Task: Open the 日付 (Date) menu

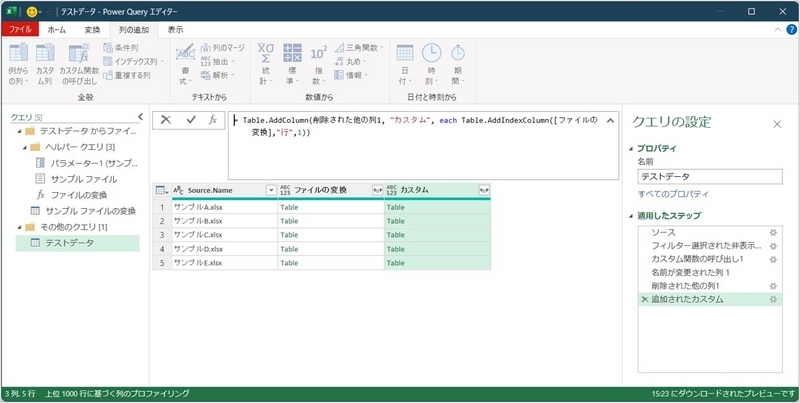Action: pos(405,63)
